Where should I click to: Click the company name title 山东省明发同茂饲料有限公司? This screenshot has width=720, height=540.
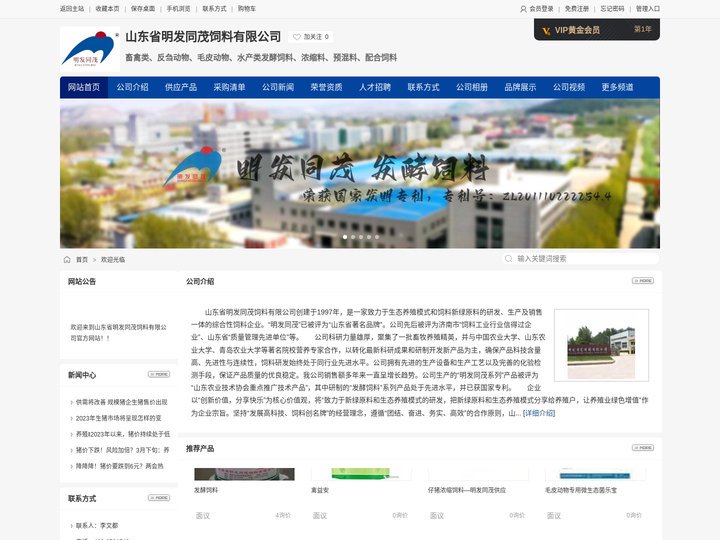pyautogui.click(x=203, y=37)
